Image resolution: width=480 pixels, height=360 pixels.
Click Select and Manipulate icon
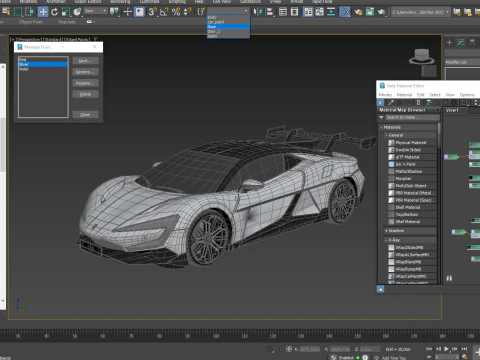(128, 12)
